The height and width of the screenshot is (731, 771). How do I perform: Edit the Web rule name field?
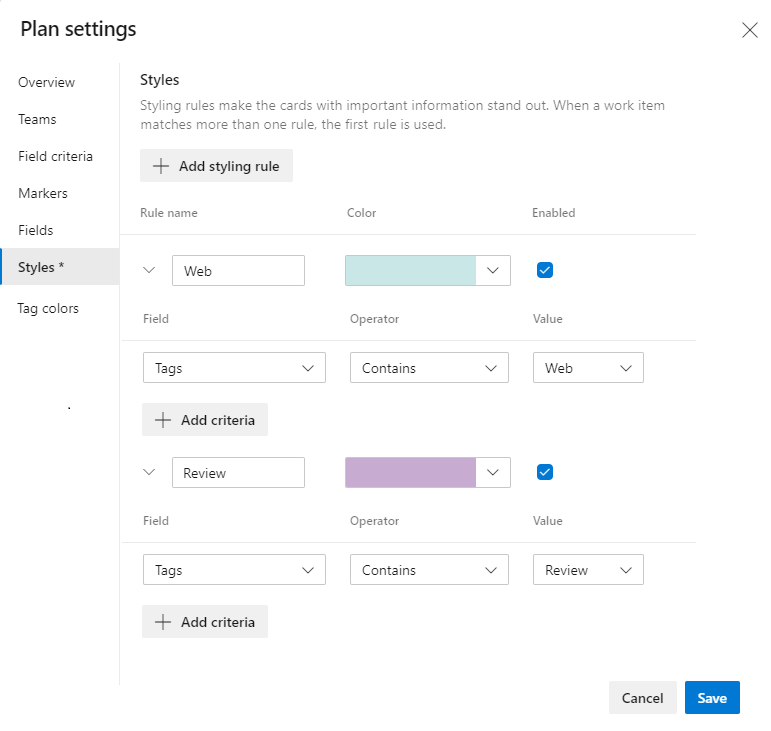(238, 270)
